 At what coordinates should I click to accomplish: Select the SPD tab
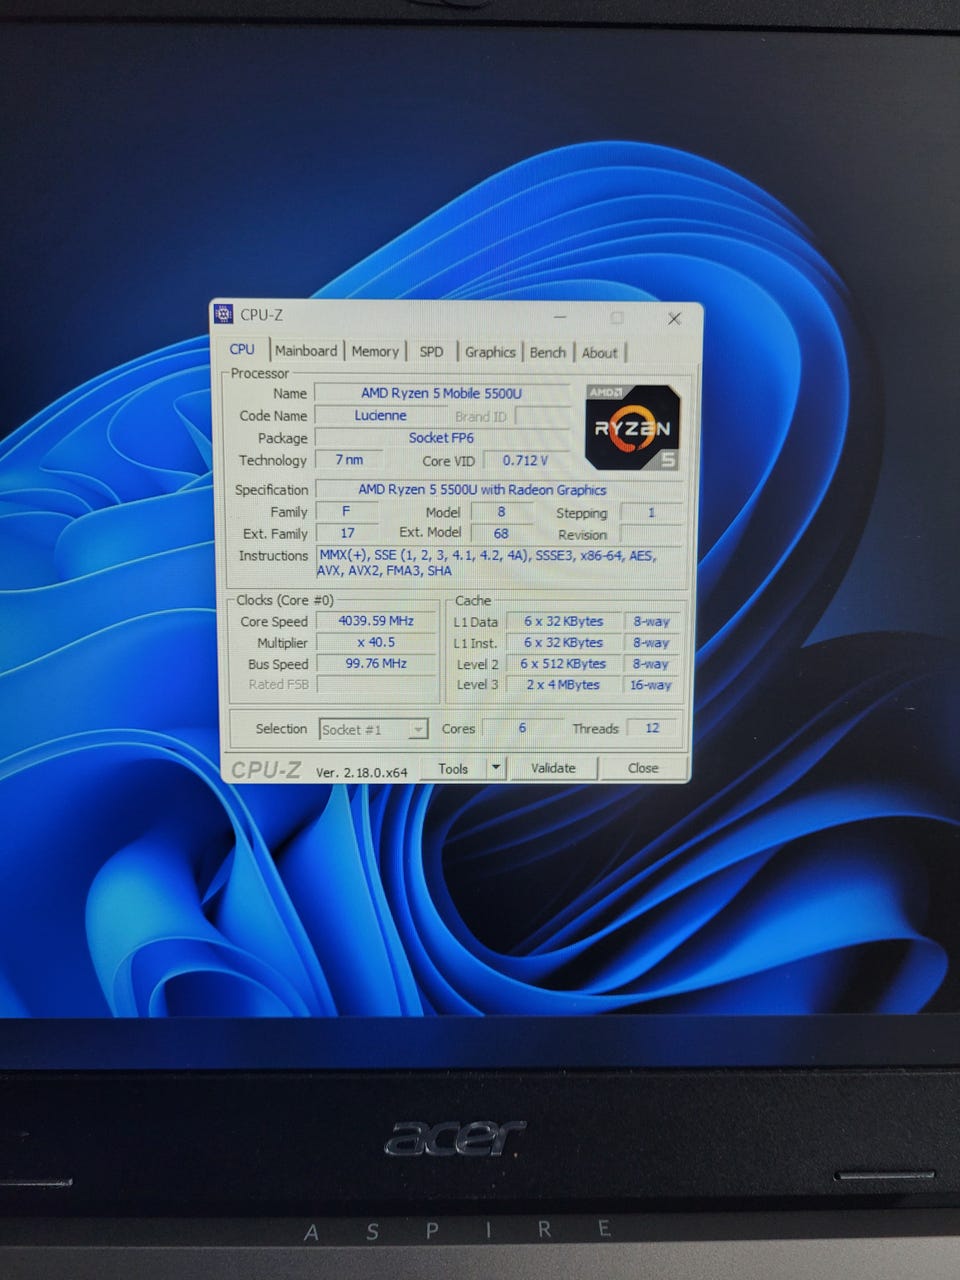pyautogui.click(x=431, y=352)
